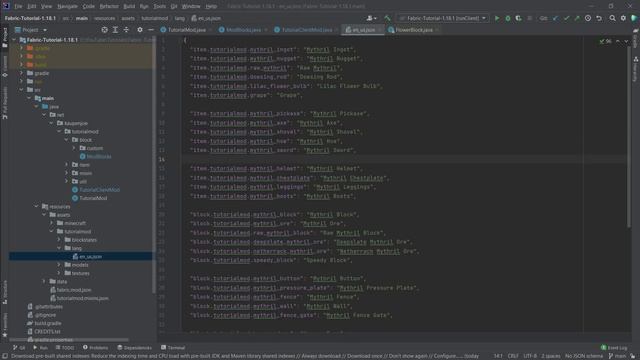This screenshot has width=640, height=360.
Task: Open the Project view type dropdown
Action: coord(31,30)
